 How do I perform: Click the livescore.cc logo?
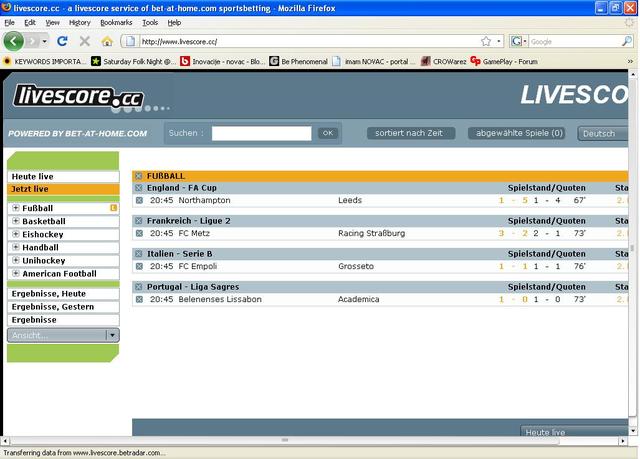coord(78,97)
